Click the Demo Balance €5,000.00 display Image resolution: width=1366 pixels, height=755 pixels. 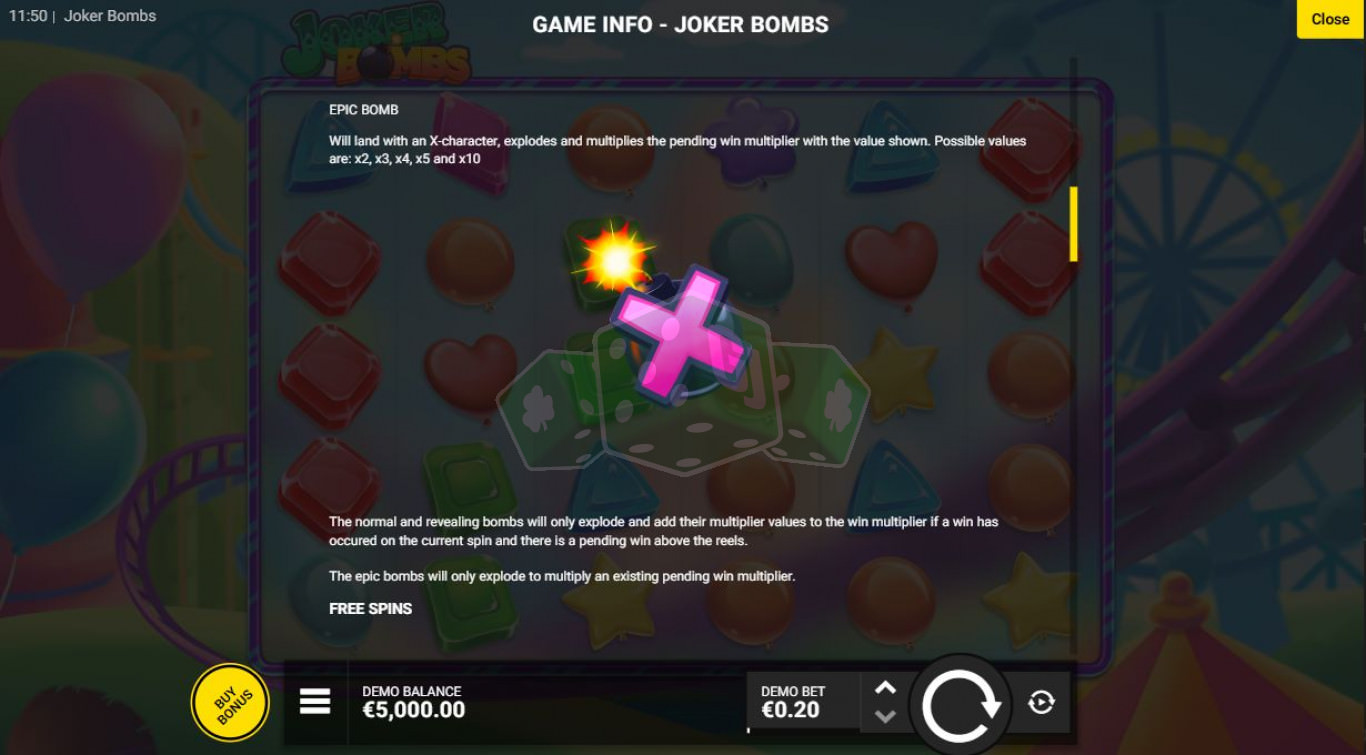[413, 701]
